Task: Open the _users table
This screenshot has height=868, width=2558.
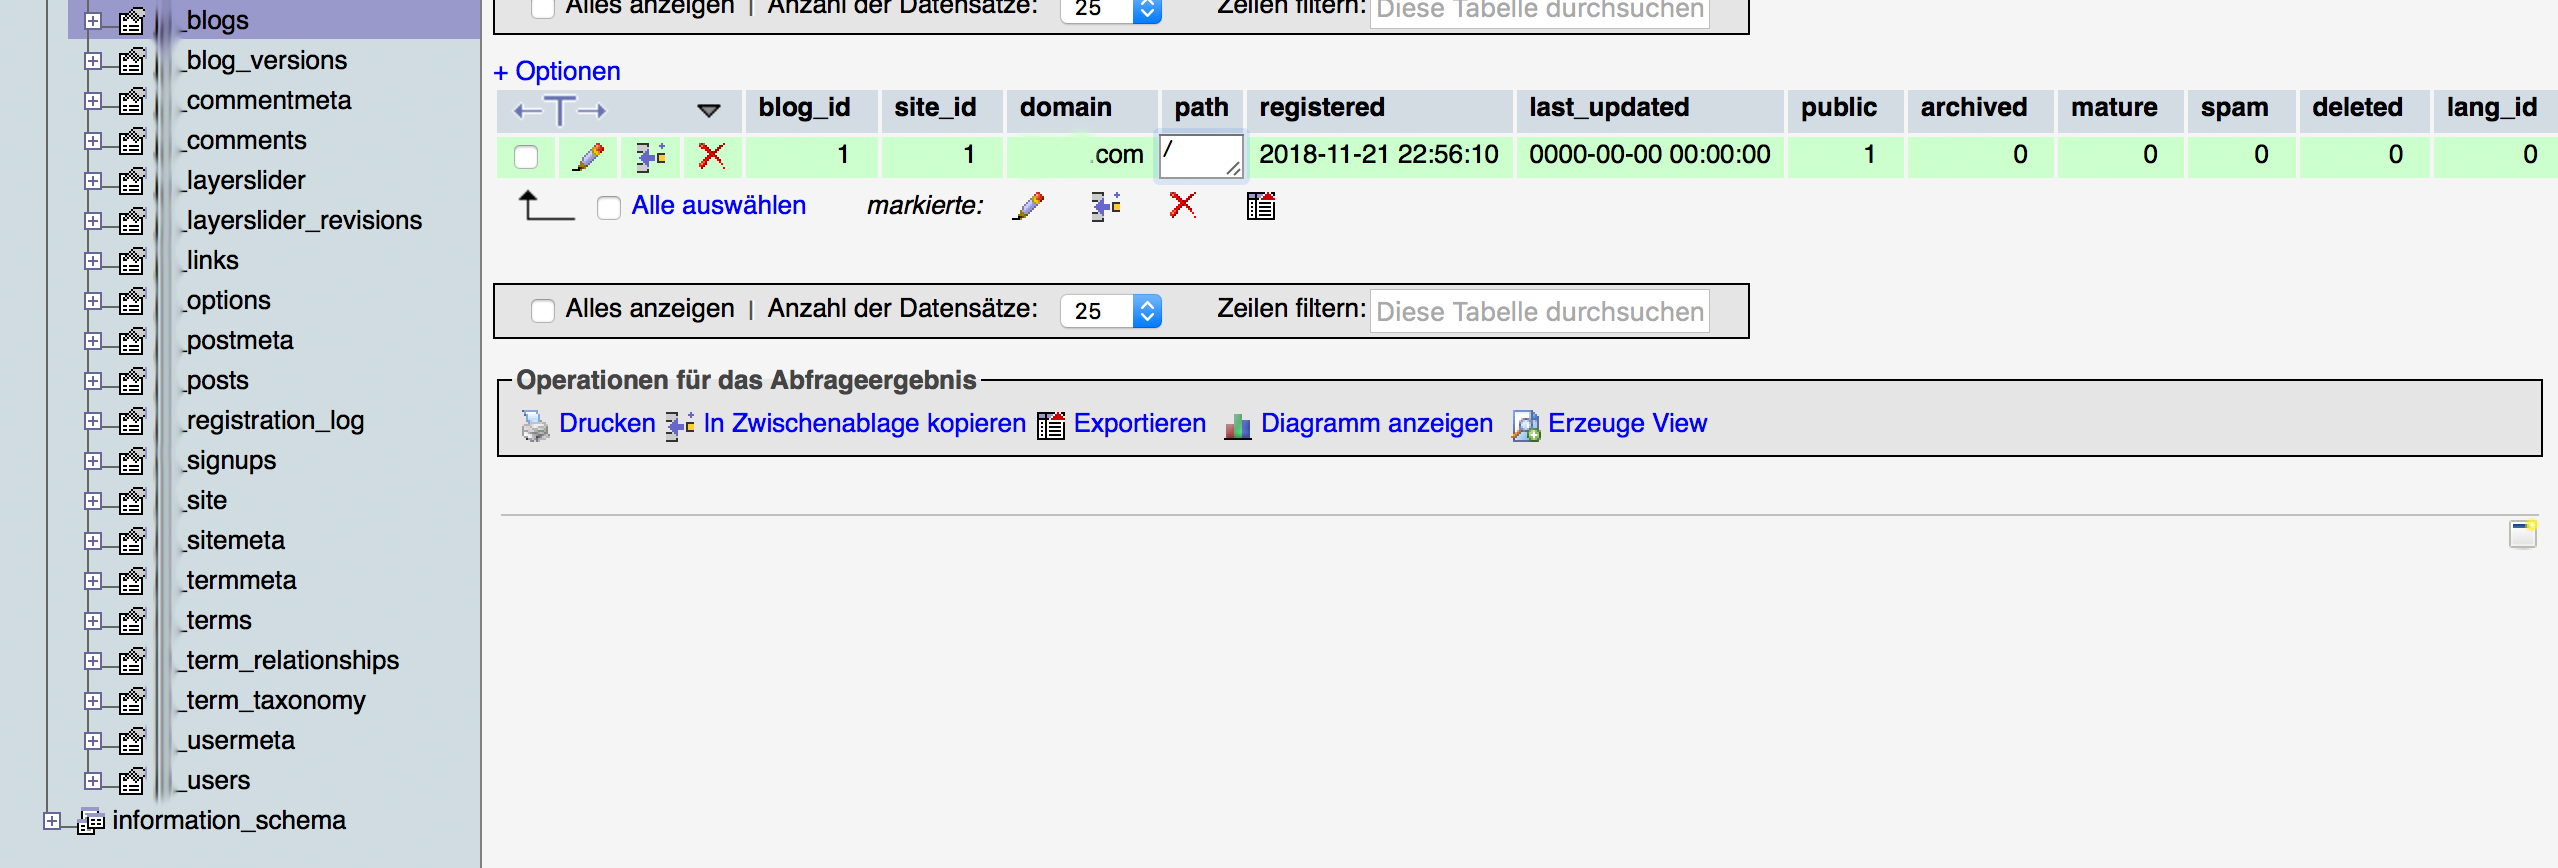Action: 215,780
